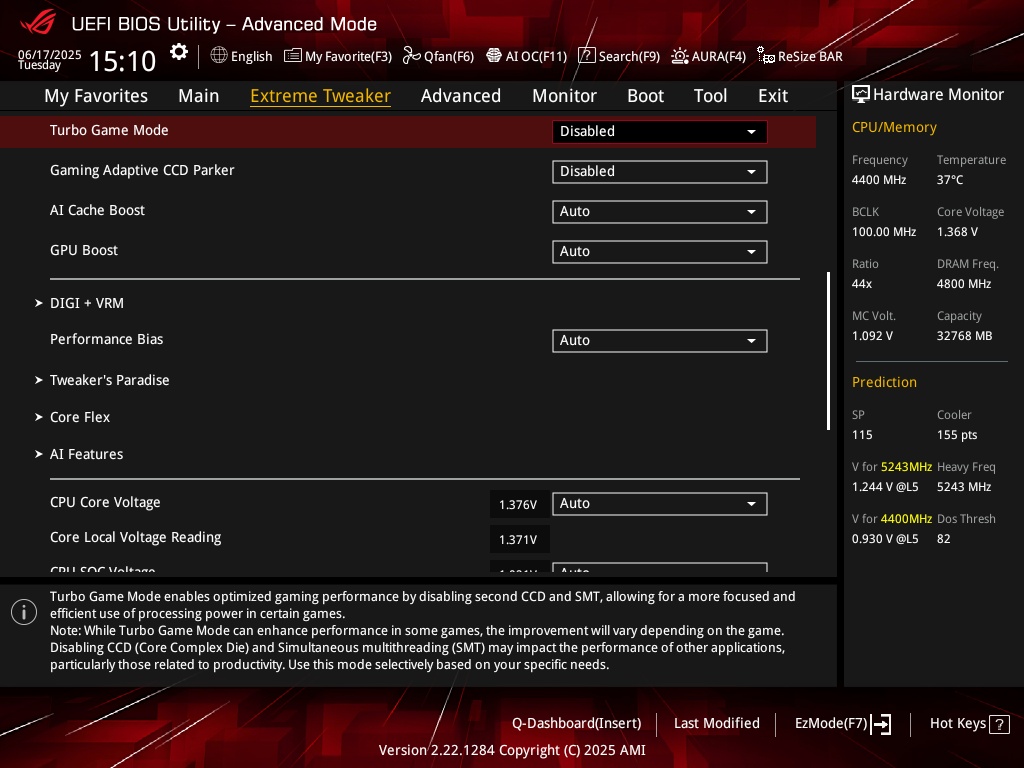Open the Tool tab
This screenshot has height=768, width=1024.
point(711,96)
